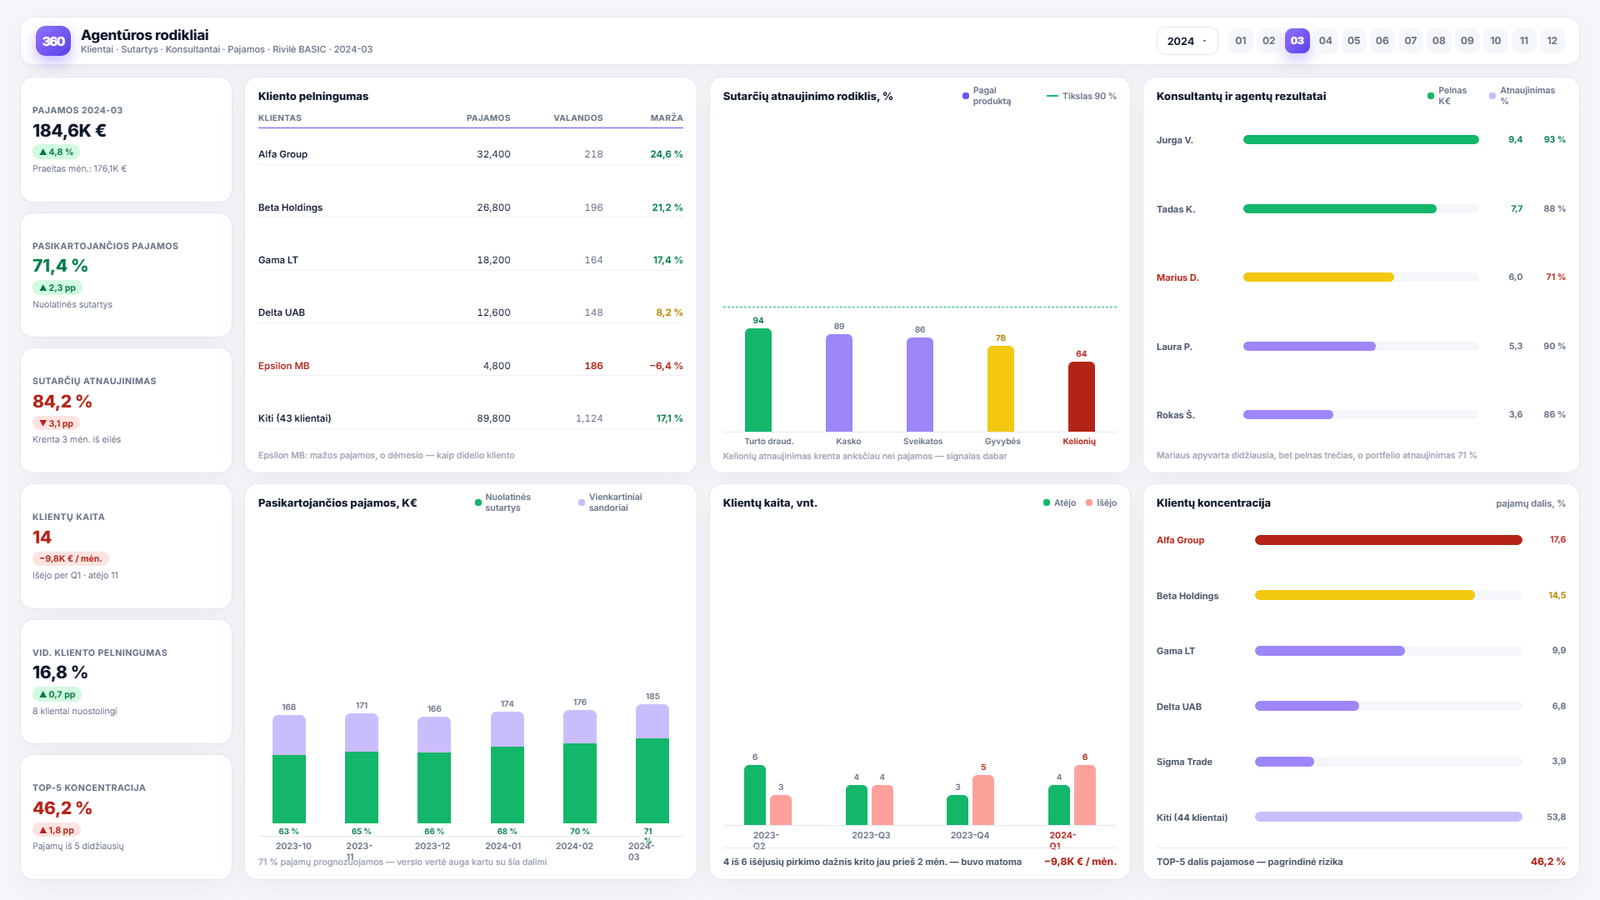Click the 2024-Q1 Išėjo bar
The image size is (1600, 900).
click(1085, 796)
